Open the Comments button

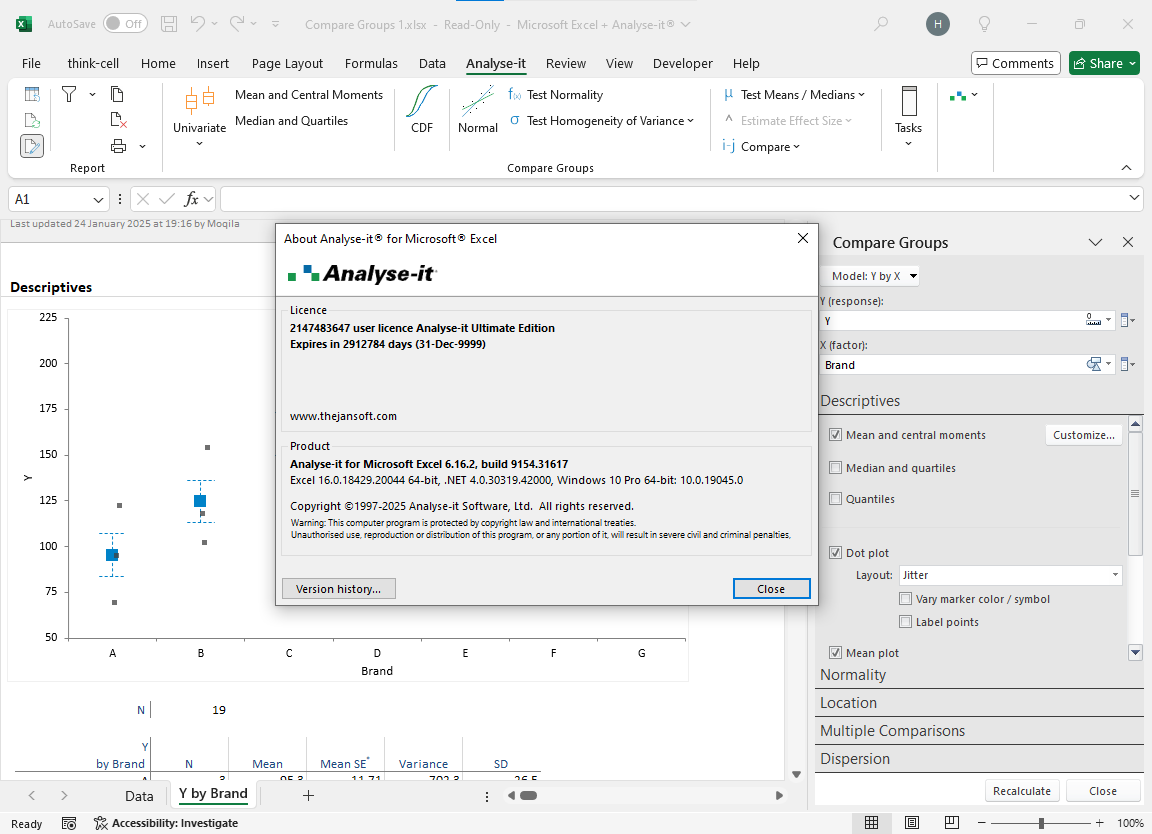[1015, 63]
